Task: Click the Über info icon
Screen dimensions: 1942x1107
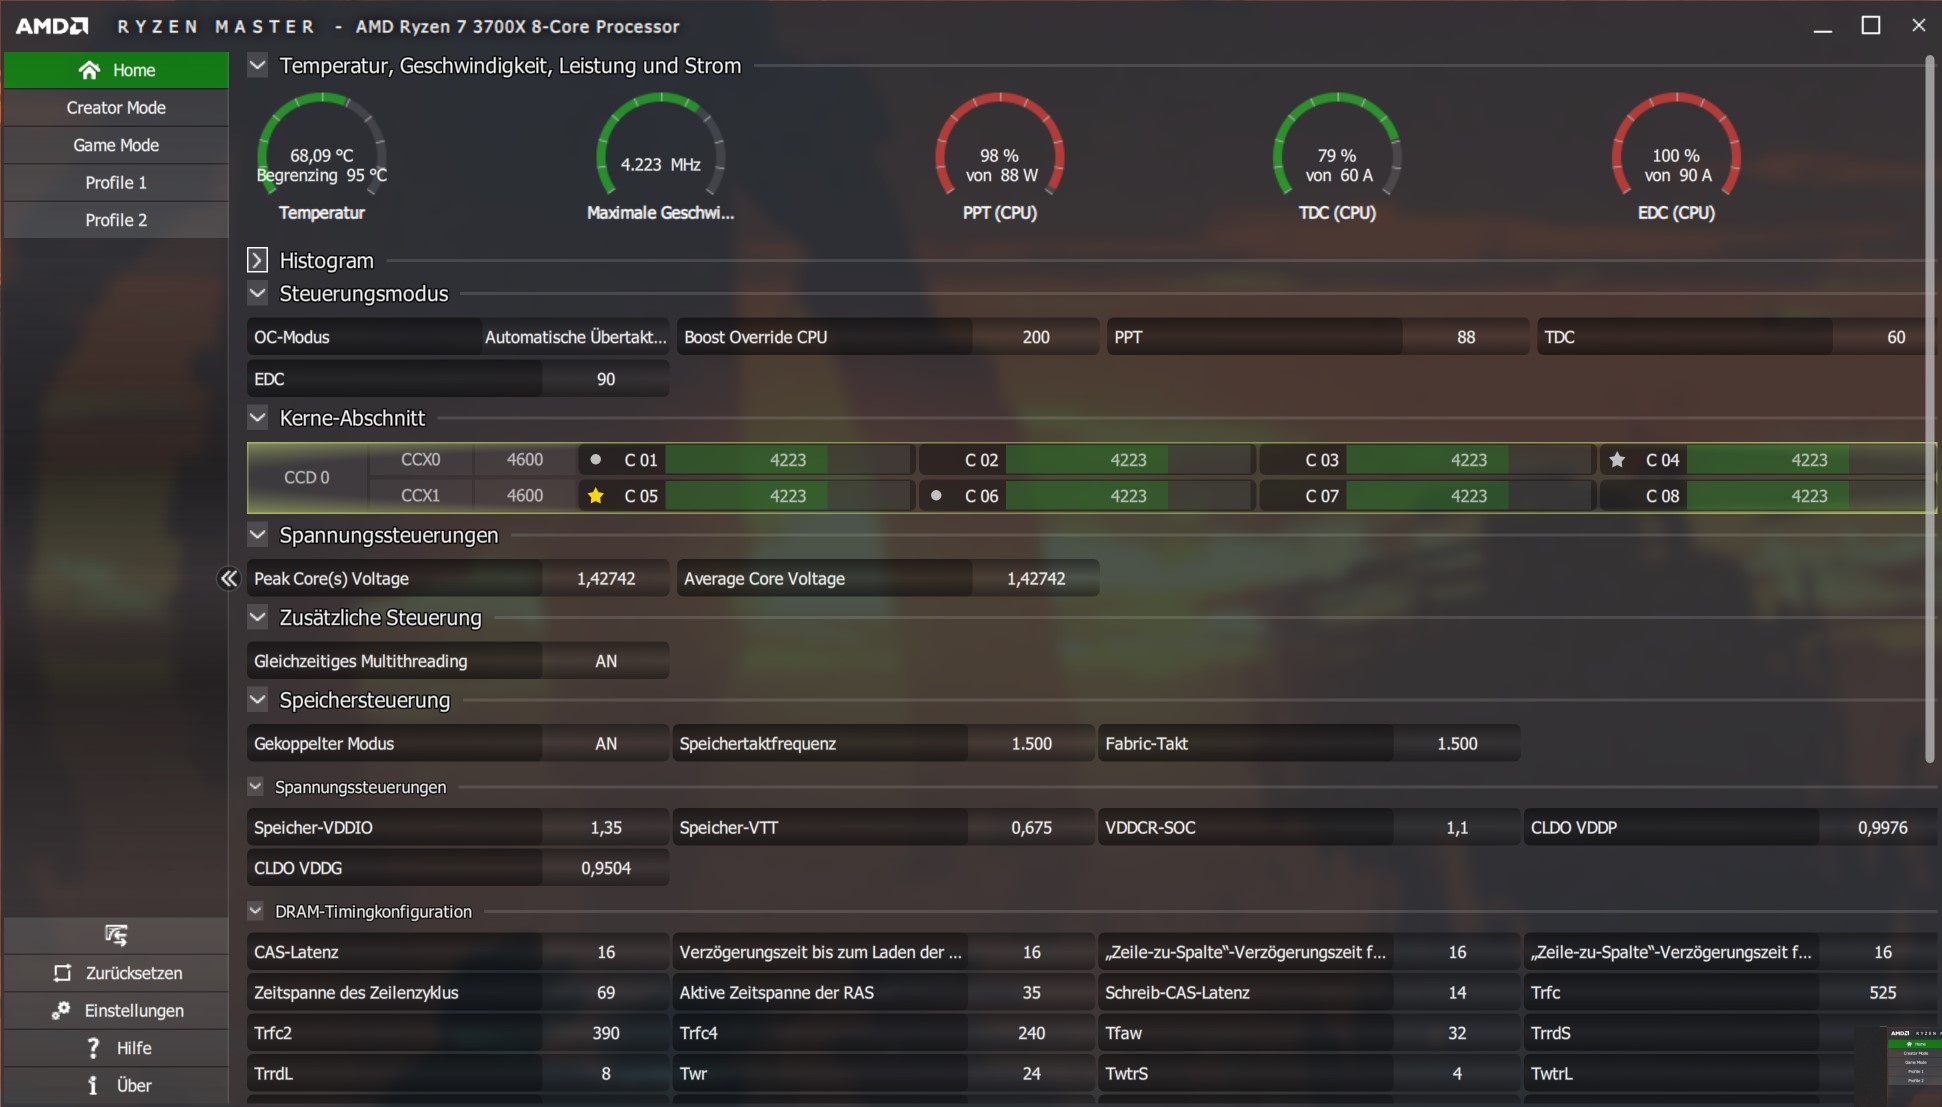Action: click(x=93, y=1086)
